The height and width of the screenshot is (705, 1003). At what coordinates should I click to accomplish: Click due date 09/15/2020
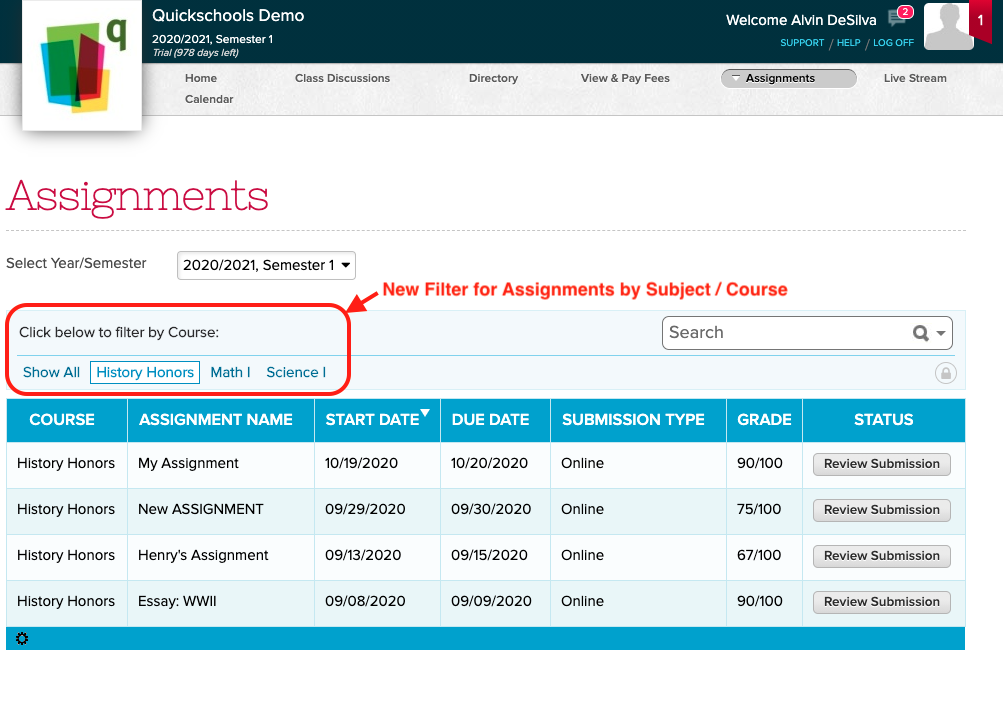coord(489,555)
